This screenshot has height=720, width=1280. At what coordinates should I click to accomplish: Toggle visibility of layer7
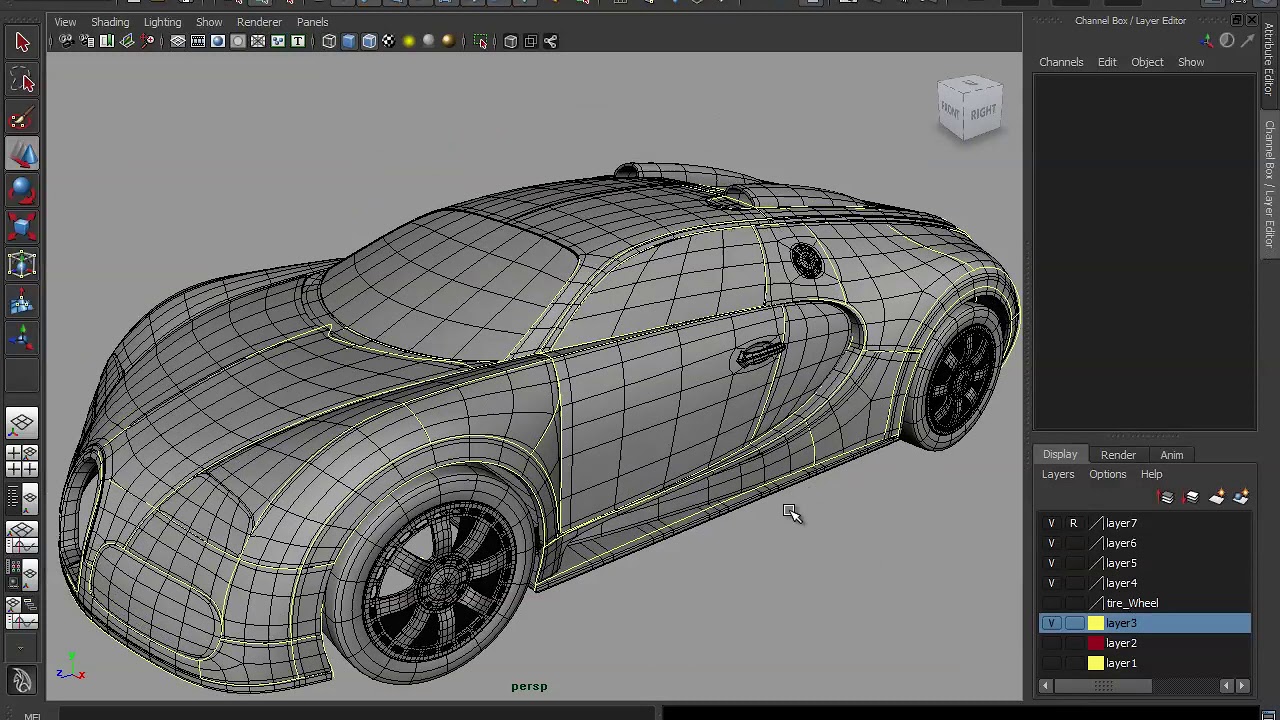tap(1051, 523)
